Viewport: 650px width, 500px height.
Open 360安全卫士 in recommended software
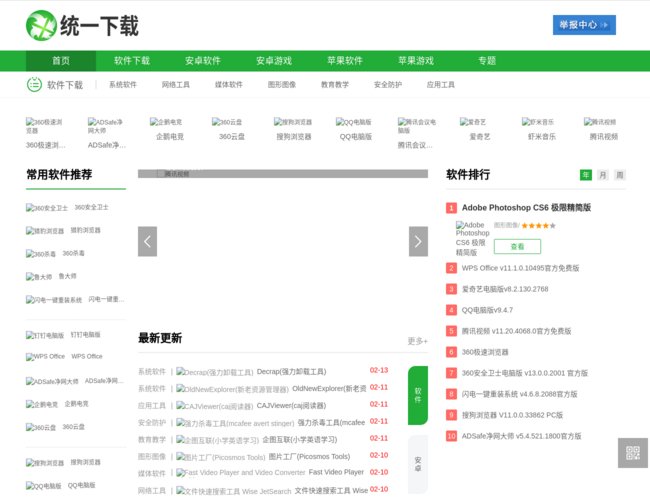coord(67,207)
